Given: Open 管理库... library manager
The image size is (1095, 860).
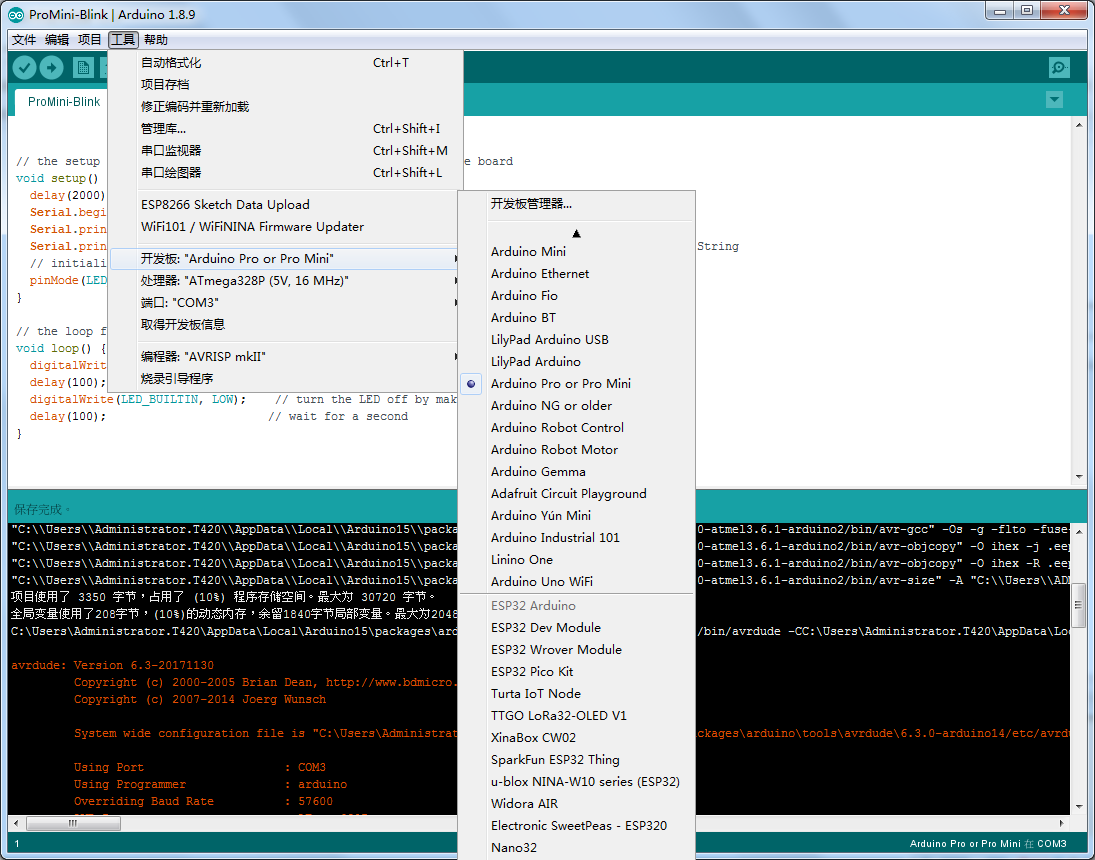Looking at the screenshot, I should click(x=286, y=129).
